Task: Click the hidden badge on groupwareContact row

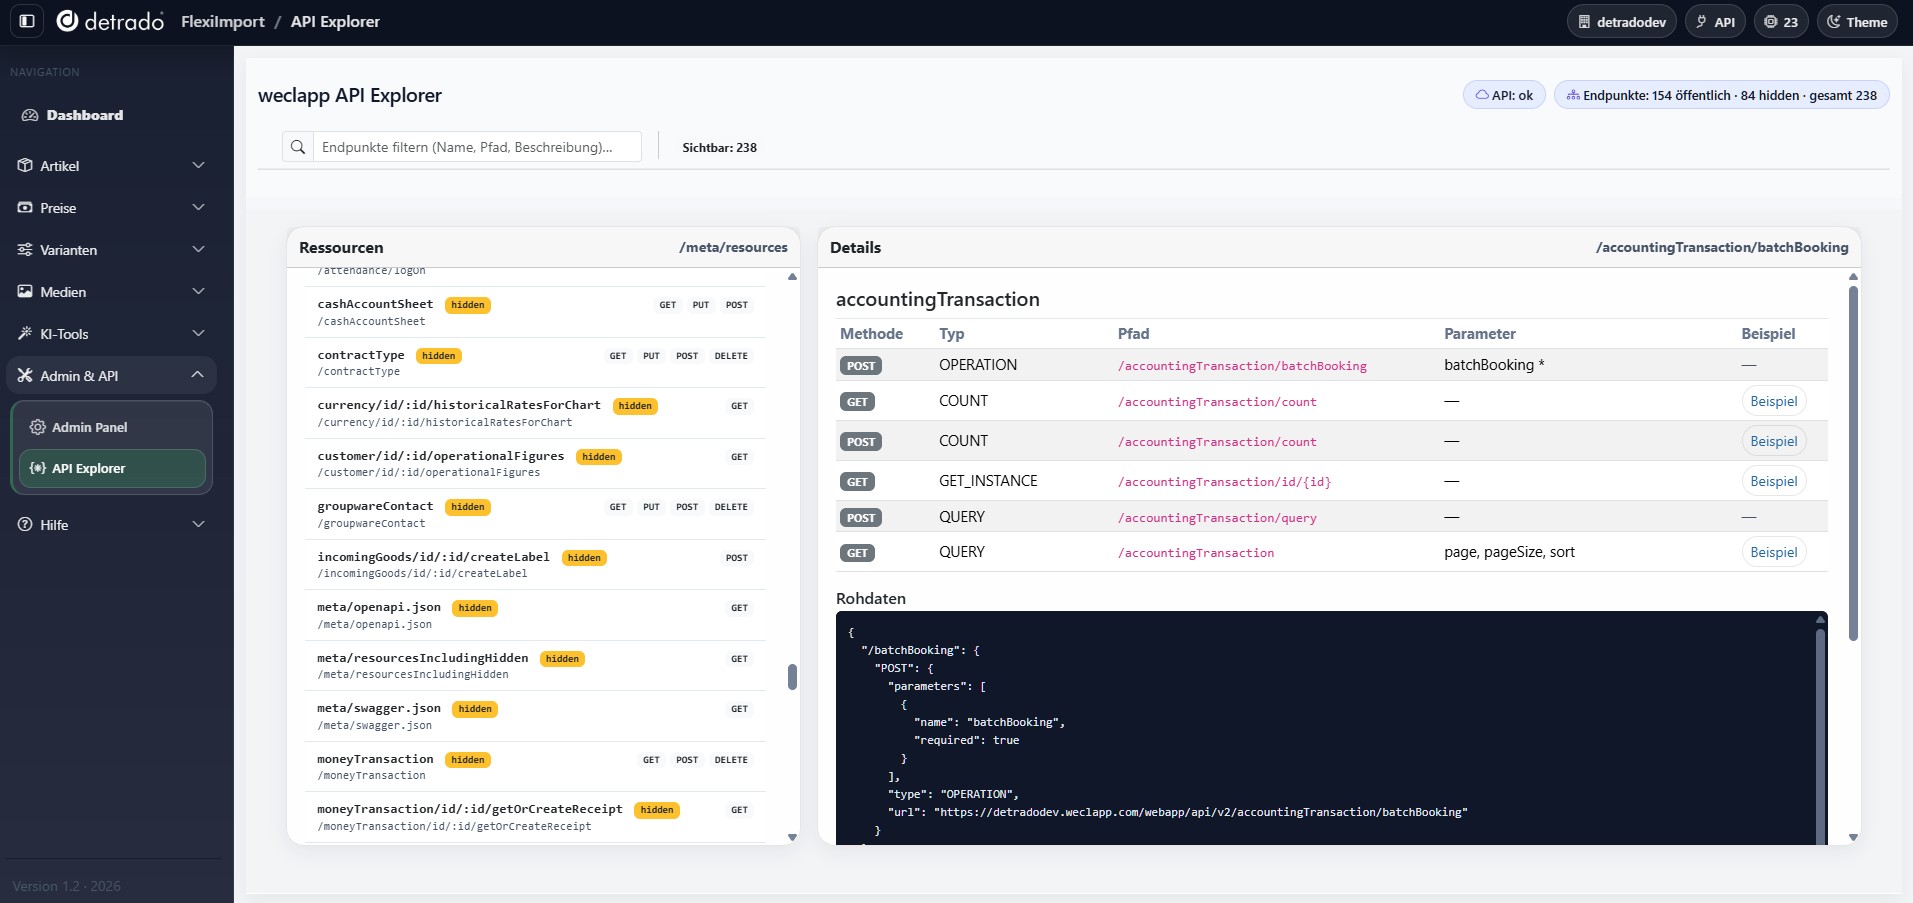Action: pyautogui.click(x=468, y=507)
